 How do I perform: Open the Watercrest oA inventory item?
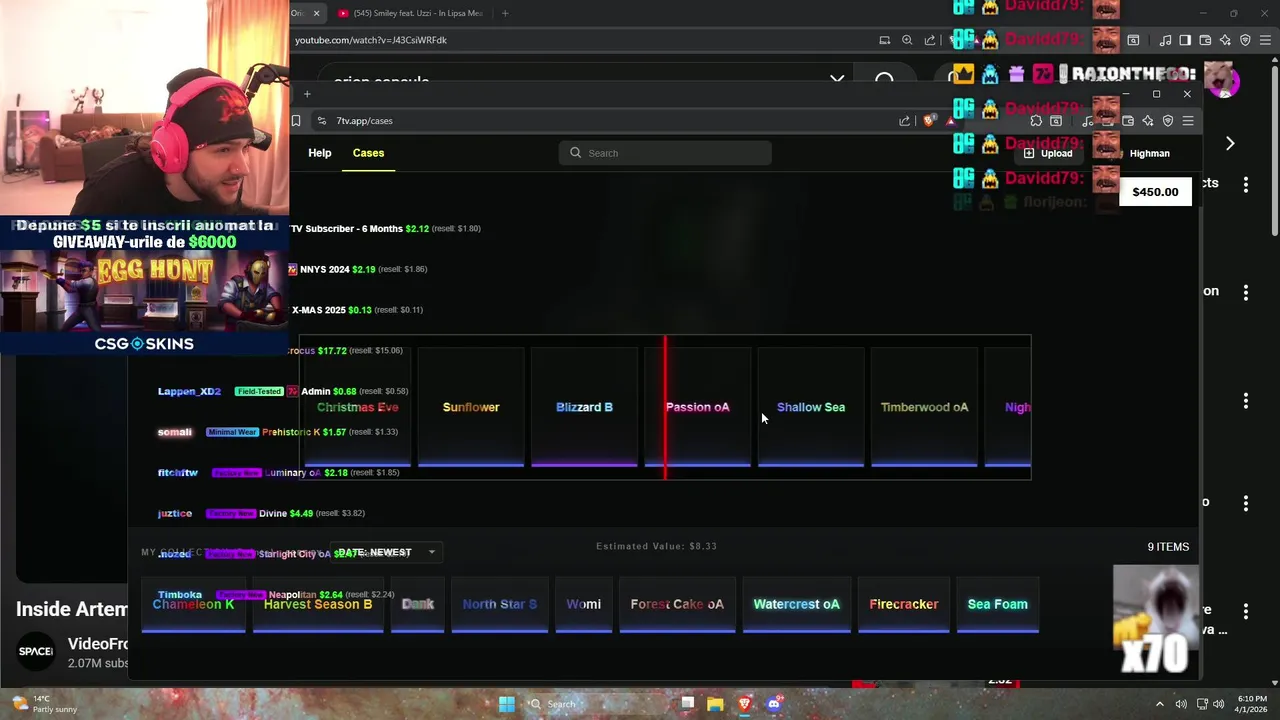pos(796,604)
